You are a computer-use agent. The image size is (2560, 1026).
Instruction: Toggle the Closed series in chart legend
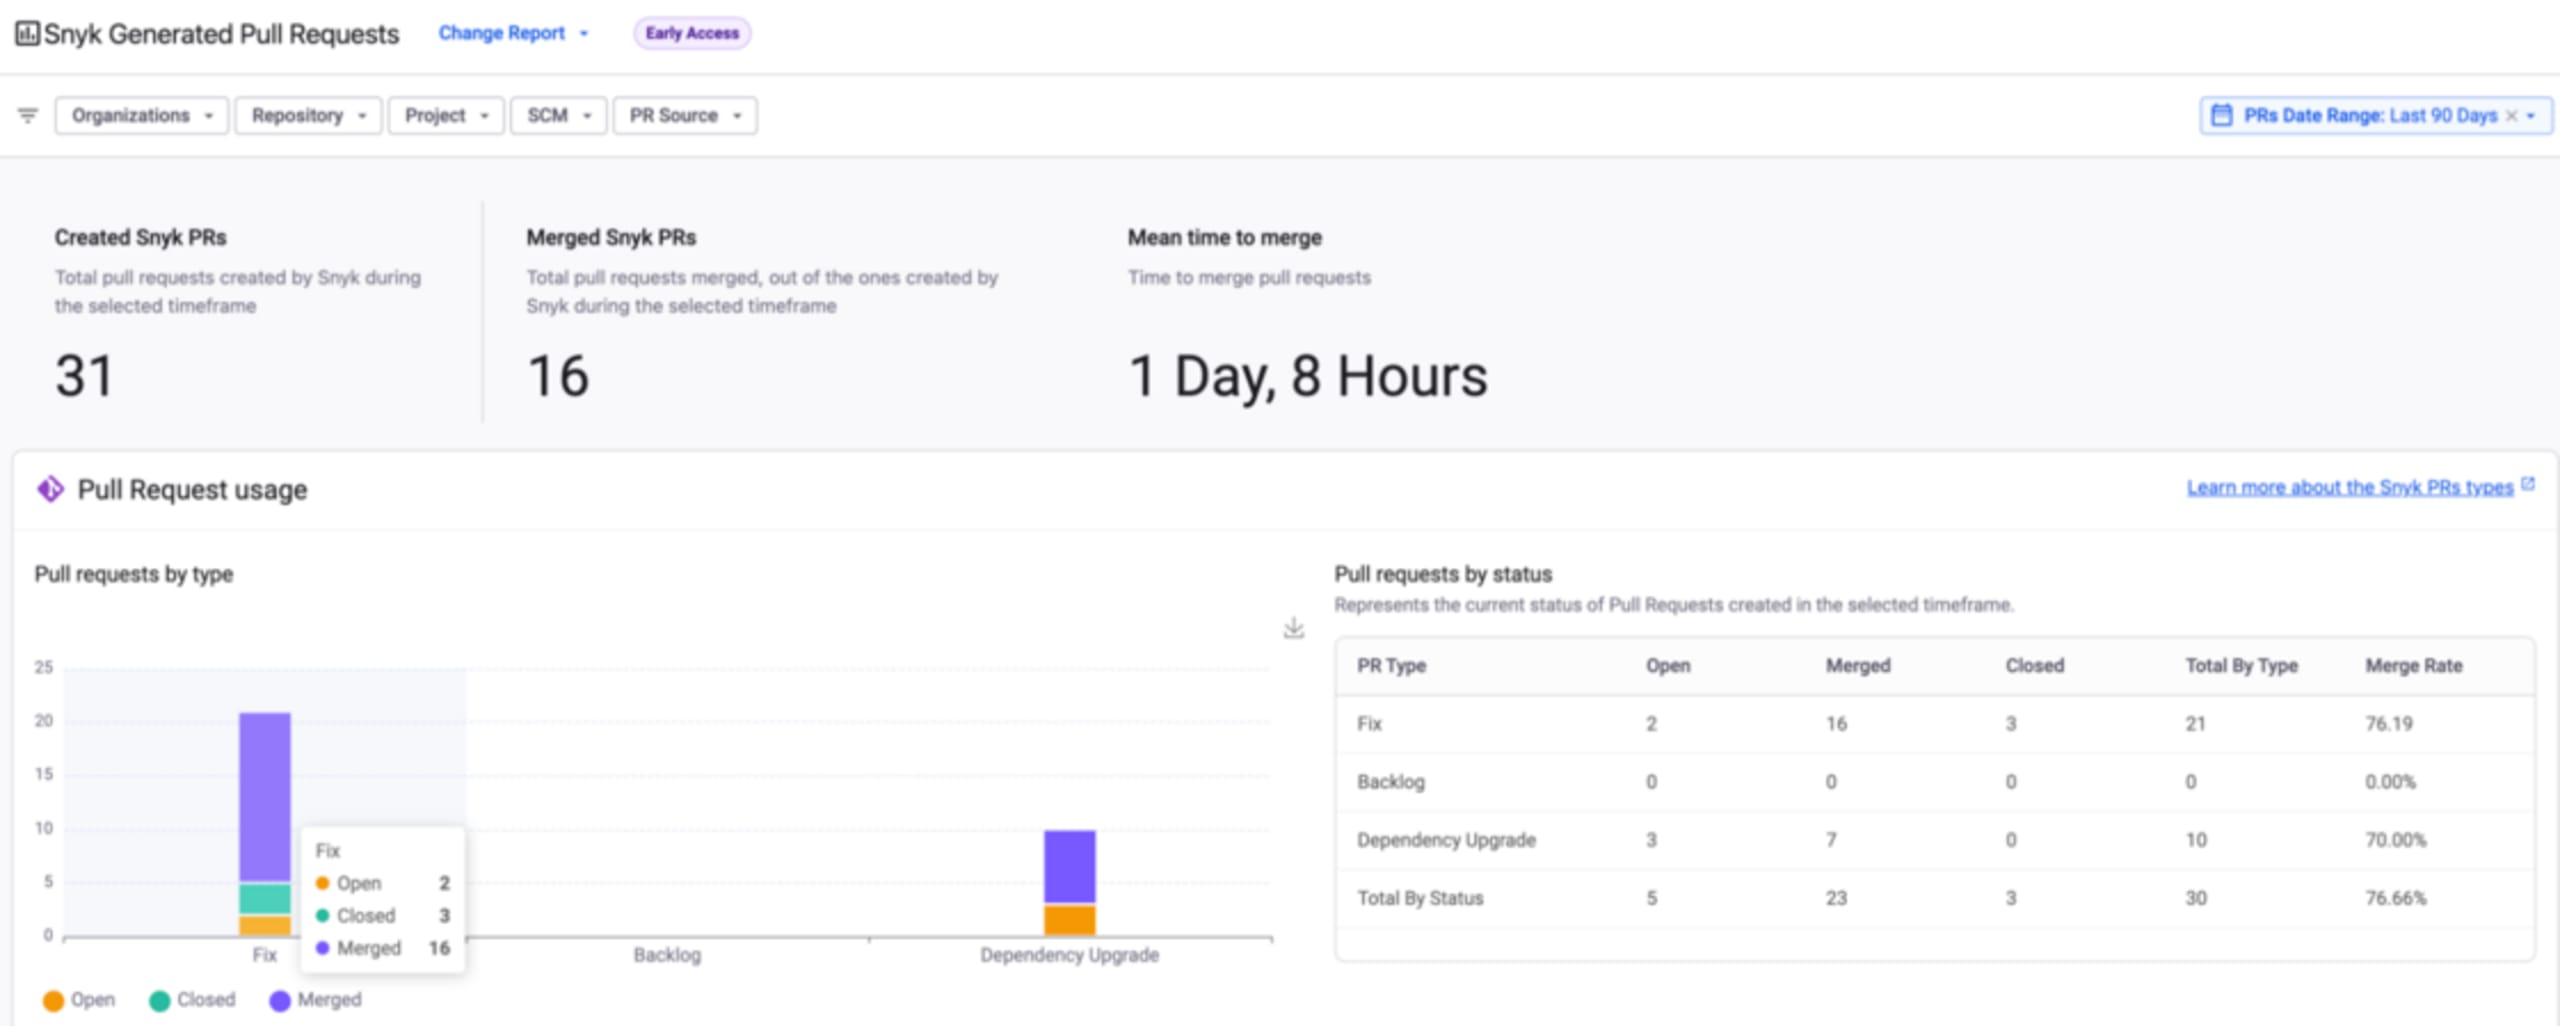pos(192,1000)
